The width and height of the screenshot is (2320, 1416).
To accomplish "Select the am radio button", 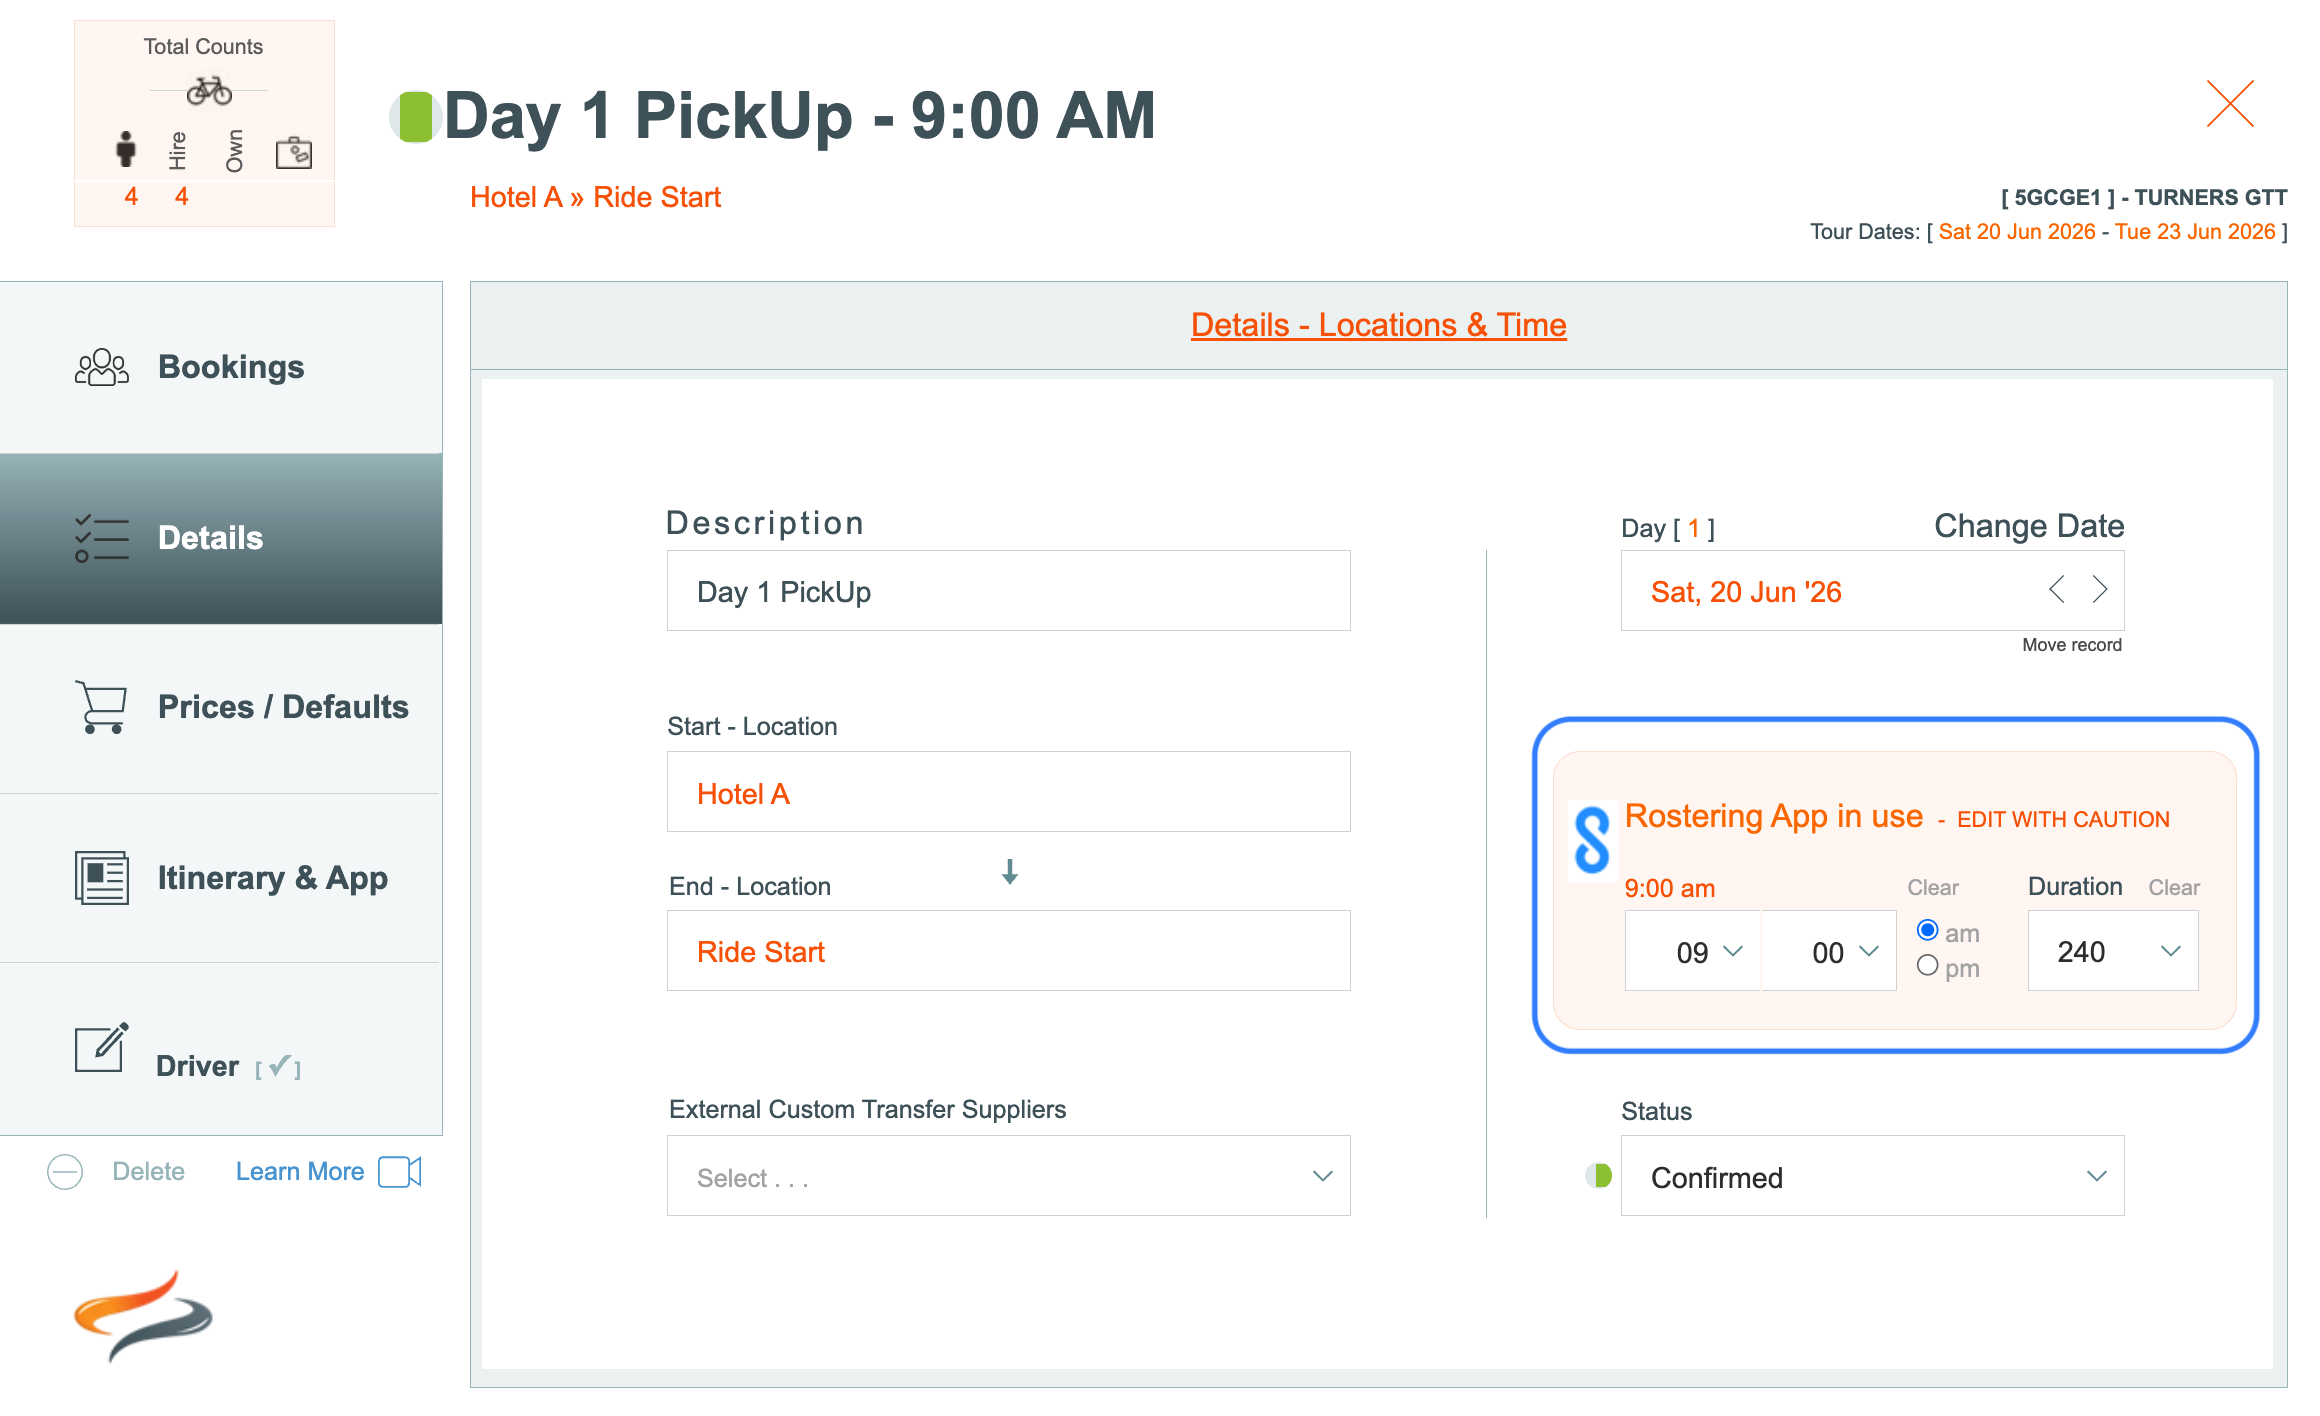I will (x=1928, y=931).
